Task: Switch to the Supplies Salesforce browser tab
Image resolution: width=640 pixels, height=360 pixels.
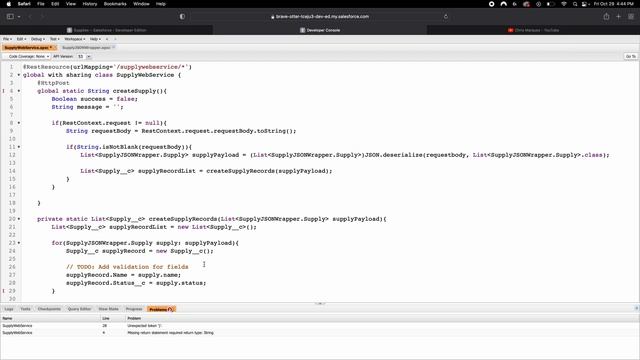Action: pyautogui.click(x=107, y=30)
